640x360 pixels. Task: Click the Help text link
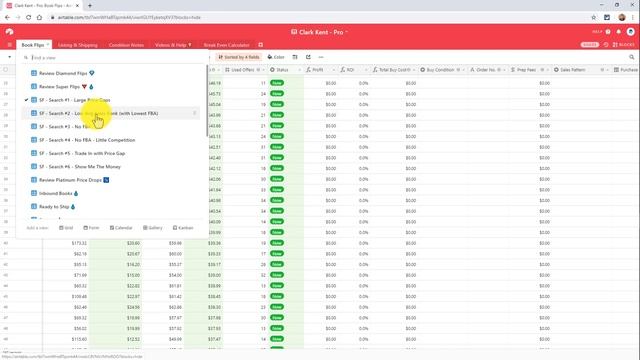pyautogui.click(x=597, y=32)
